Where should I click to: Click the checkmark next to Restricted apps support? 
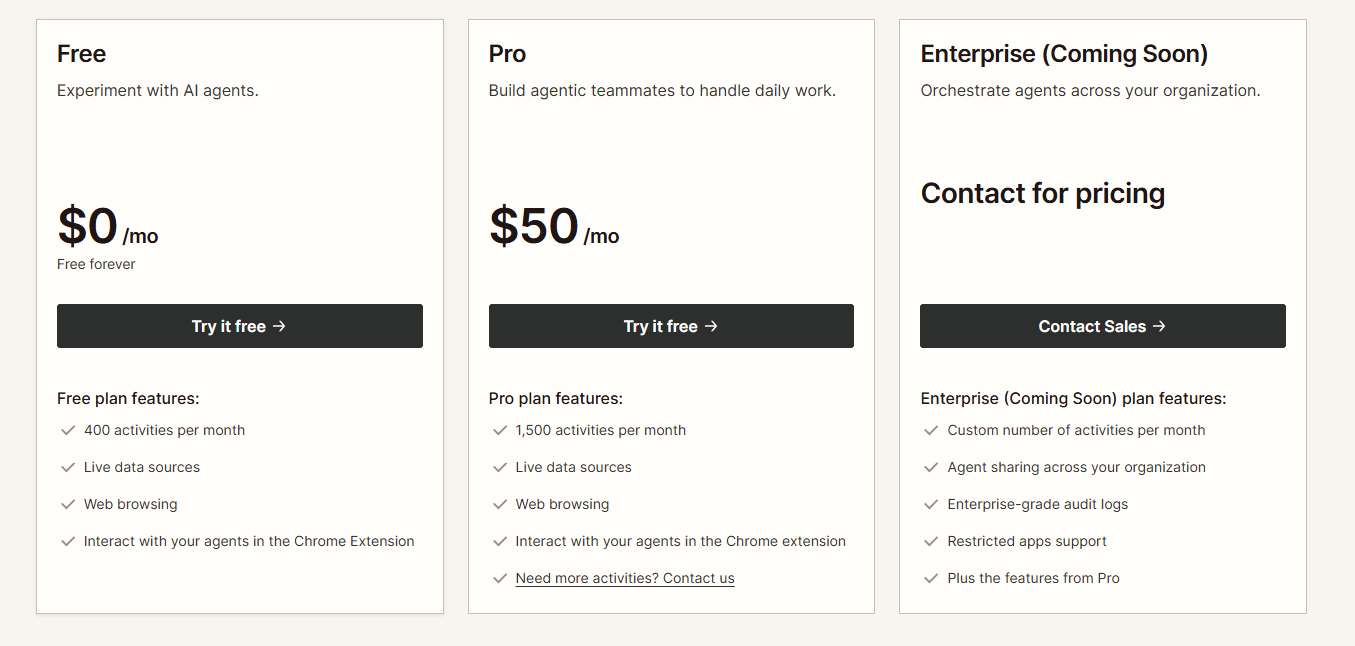point(931,541)
